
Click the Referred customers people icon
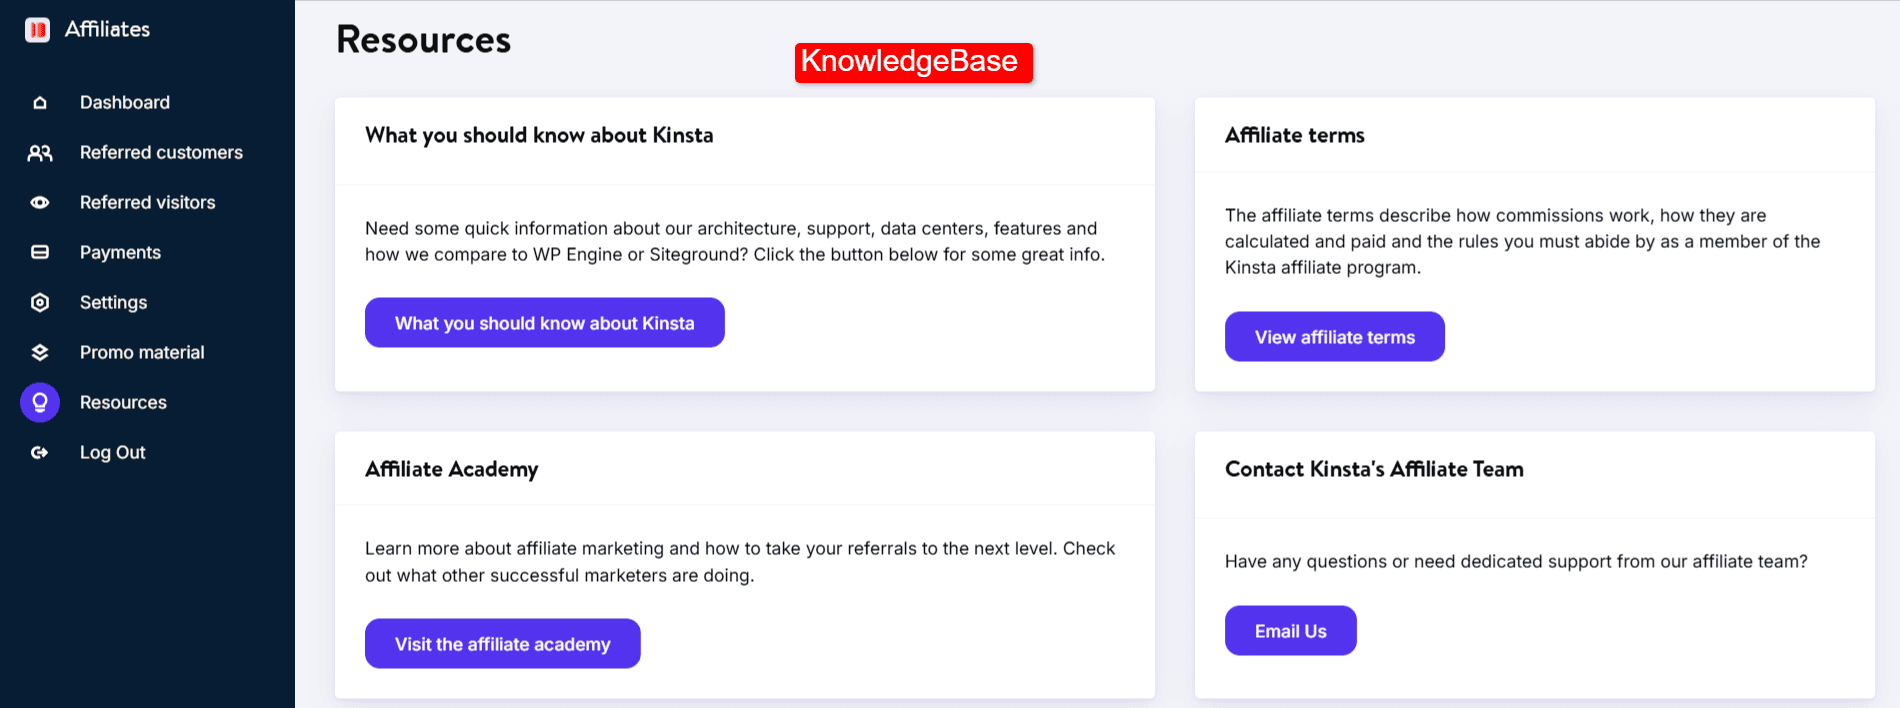click(x=40, y=152)
